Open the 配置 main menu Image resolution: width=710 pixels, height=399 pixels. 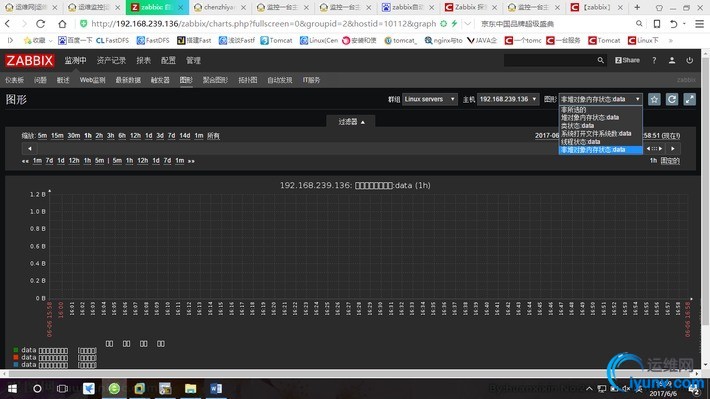[x=168, y=60]
